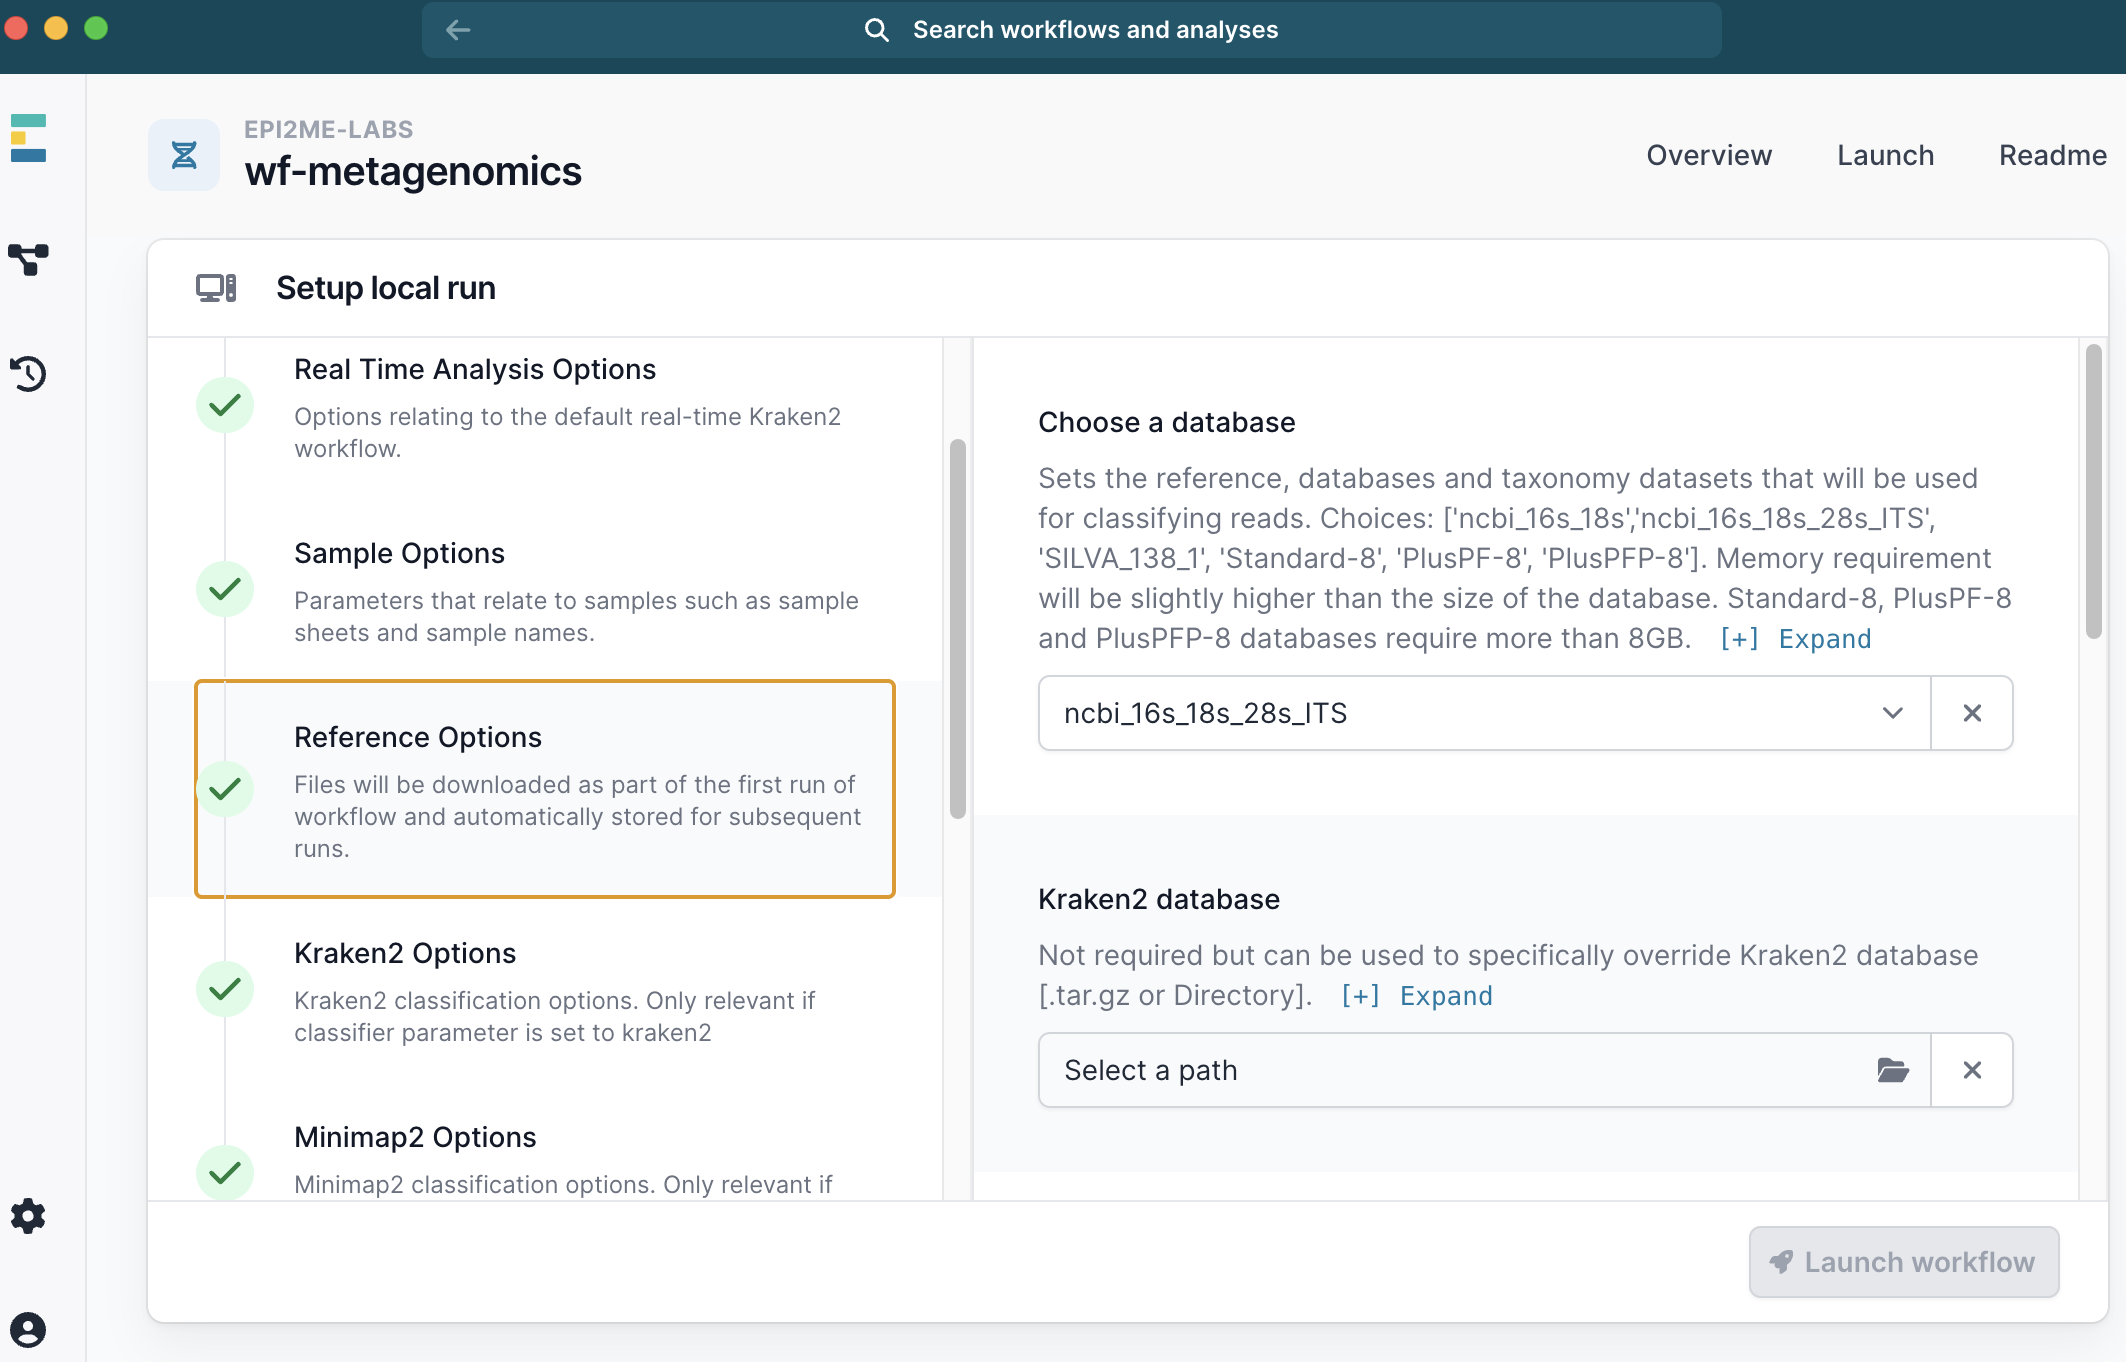Open settings using the gear icon
The width and height of the screenshot is (2126, 1362).
(27, 1216)
